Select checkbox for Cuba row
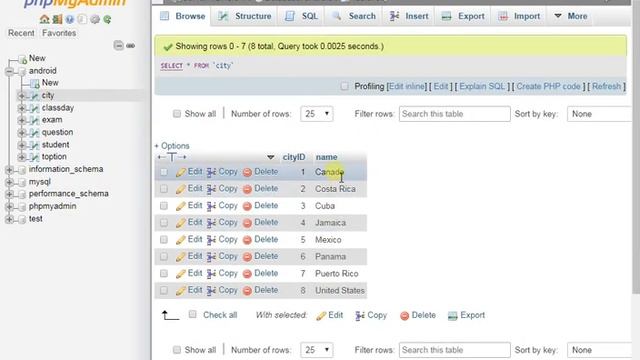Image resolution: width=640 pixels, height=360 pixels. tap(164, 206)
